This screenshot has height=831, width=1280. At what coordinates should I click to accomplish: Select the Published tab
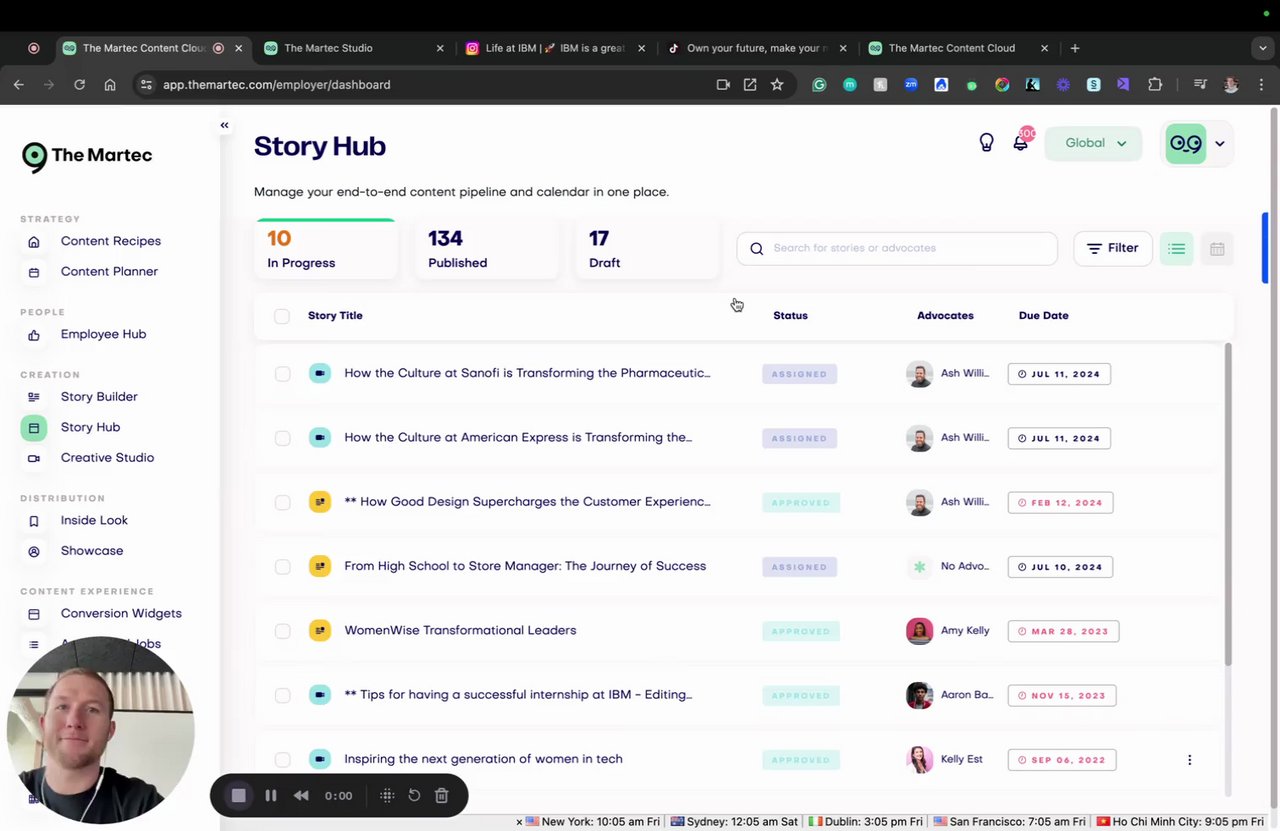pos(487,249)
